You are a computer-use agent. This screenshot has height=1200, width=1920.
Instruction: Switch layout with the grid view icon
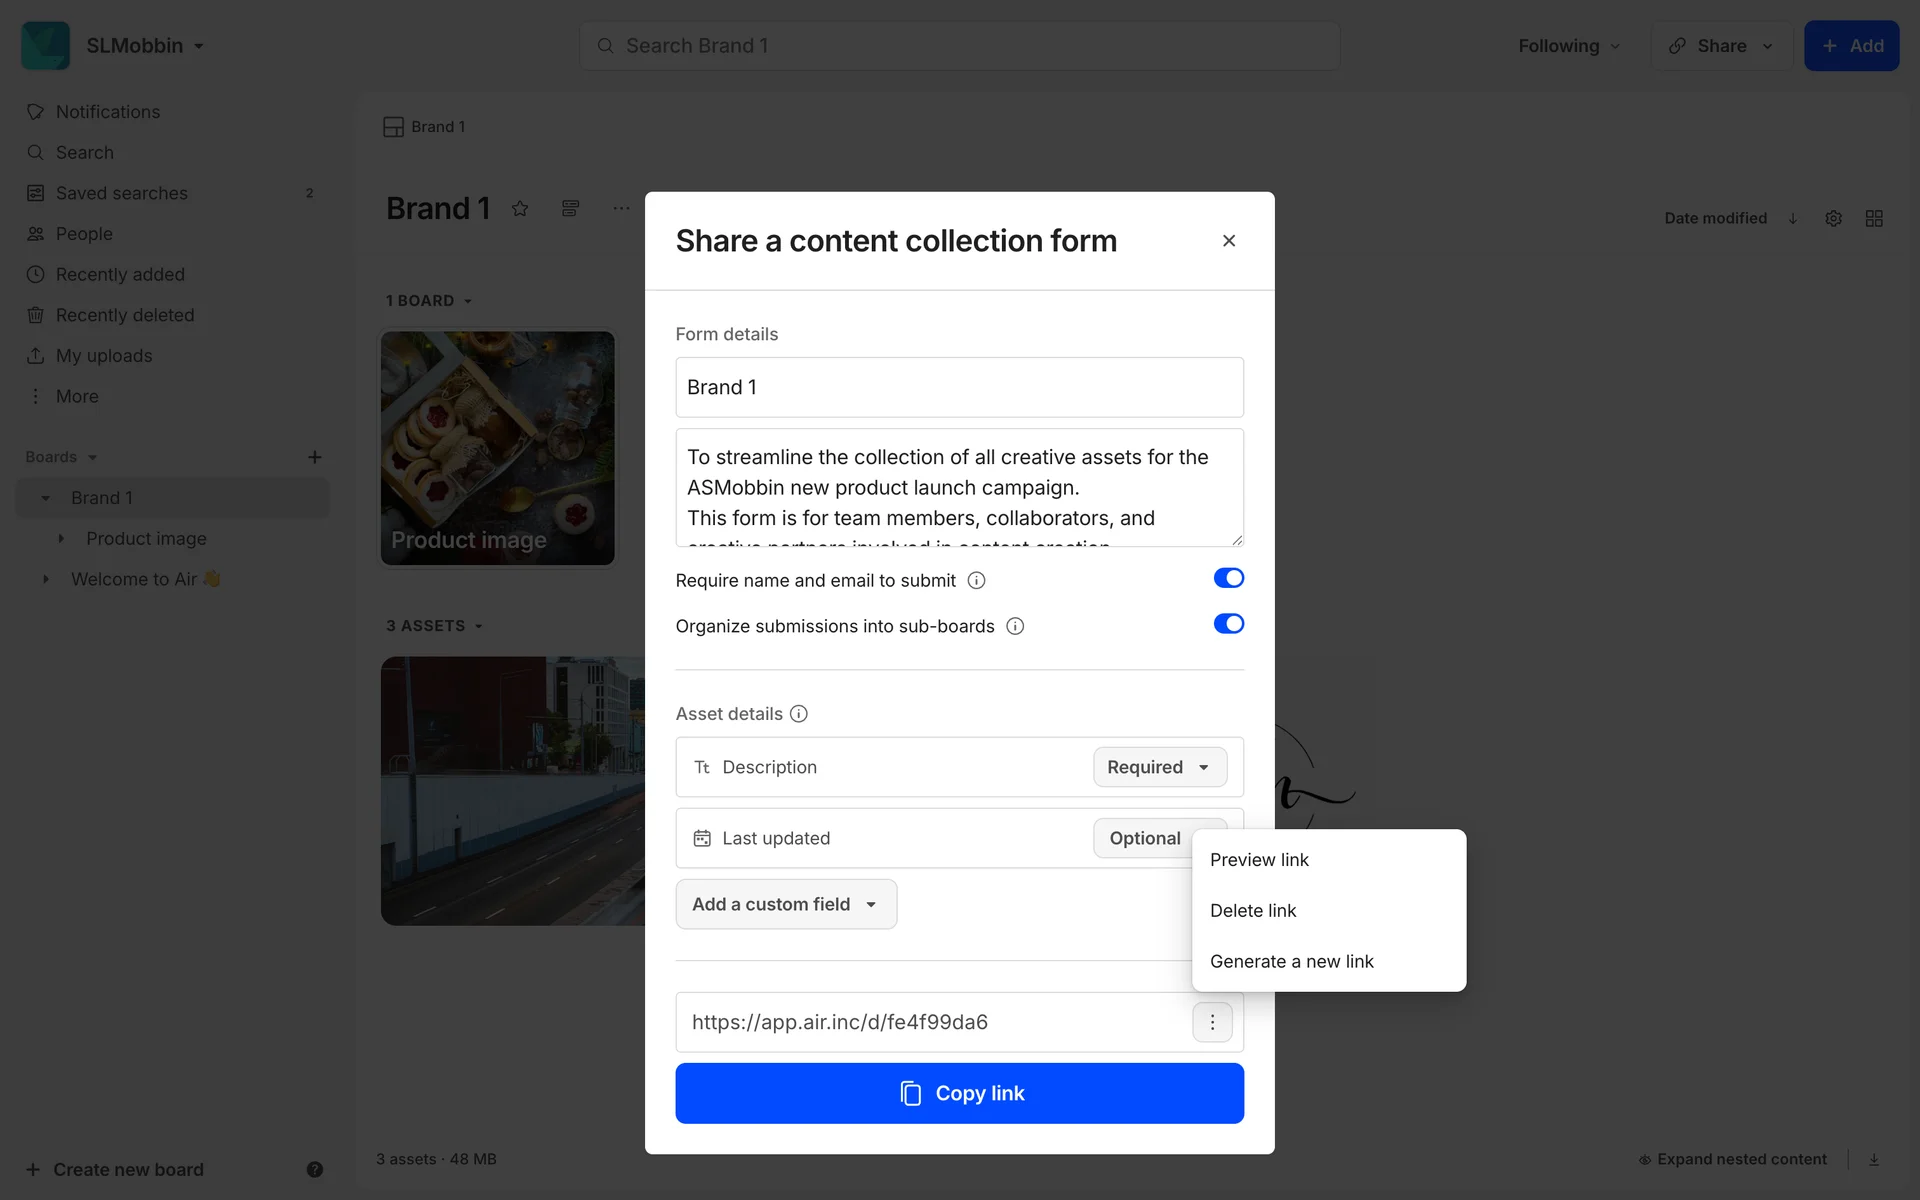[x=1874, y=218]
